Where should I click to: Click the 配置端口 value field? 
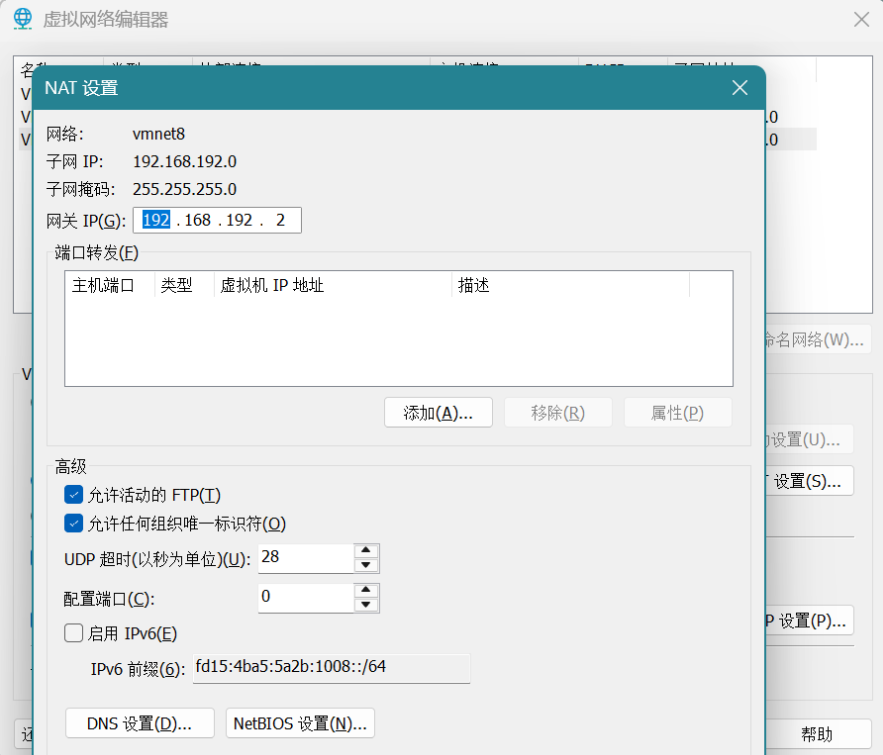(x=306, y=597)
